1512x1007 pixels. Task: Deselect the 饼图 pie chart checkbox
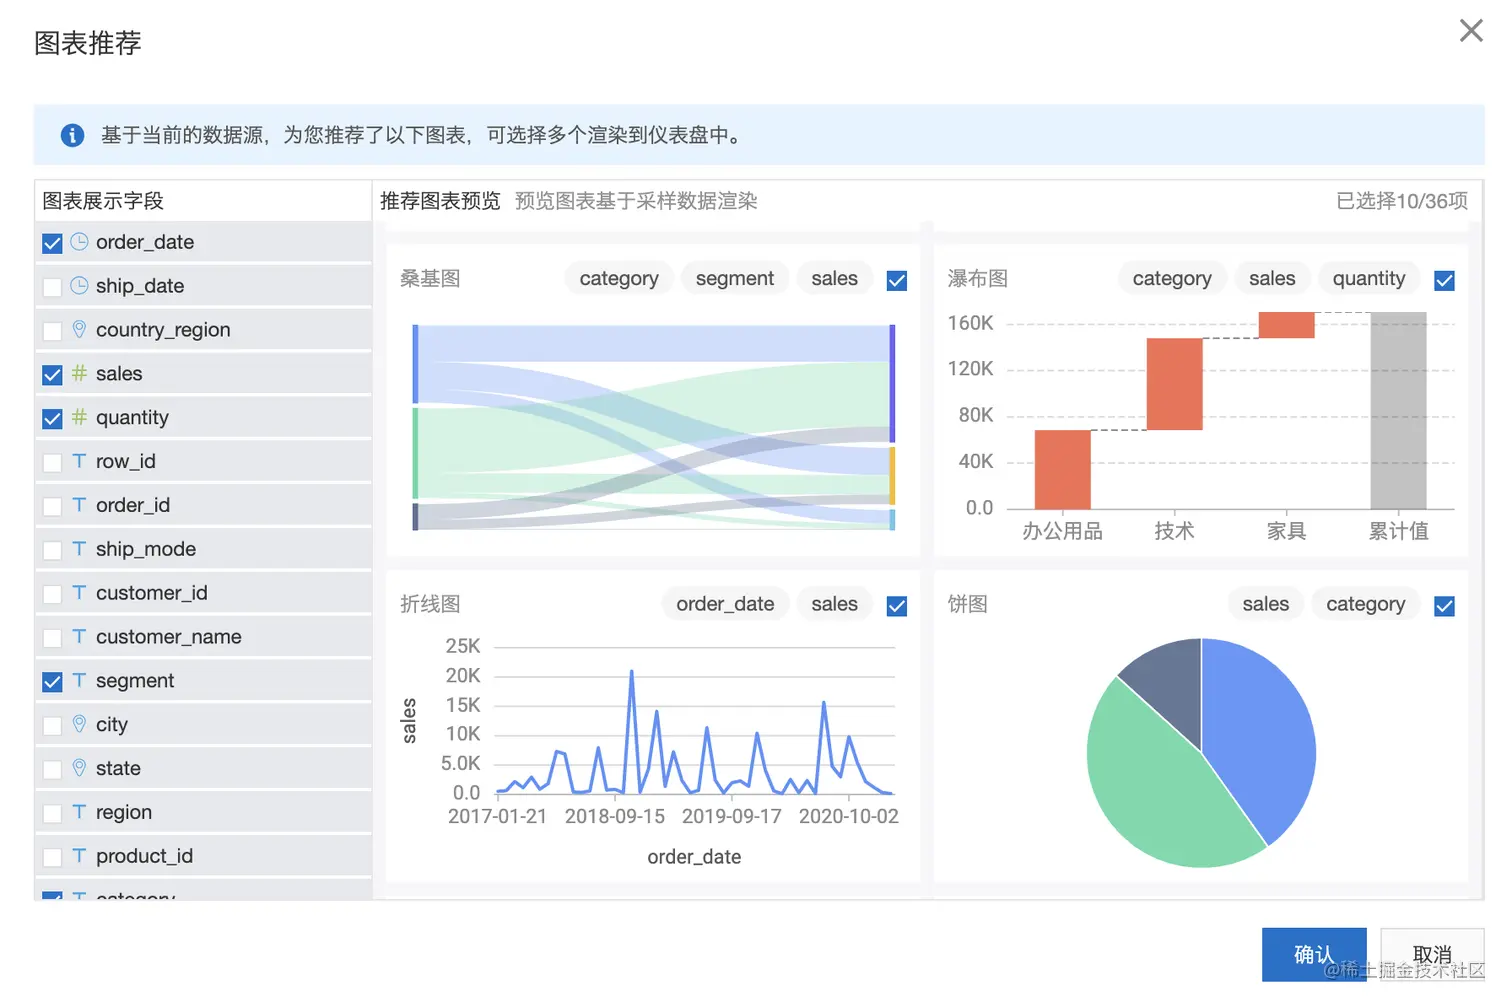[x=1444, y=606]
